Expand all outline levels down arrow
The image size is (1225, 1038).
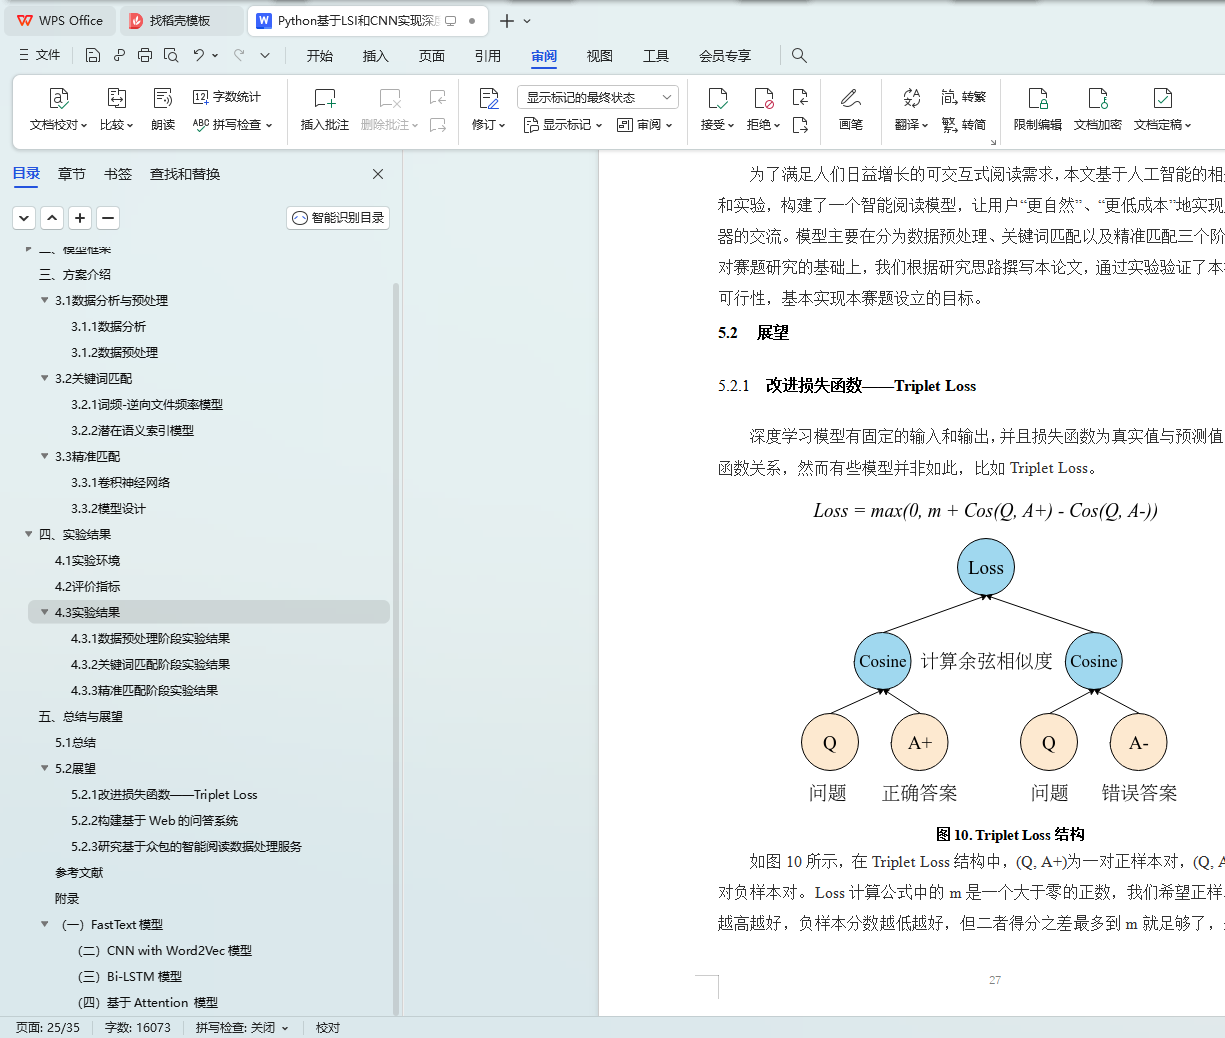click(x=24, y=218)
